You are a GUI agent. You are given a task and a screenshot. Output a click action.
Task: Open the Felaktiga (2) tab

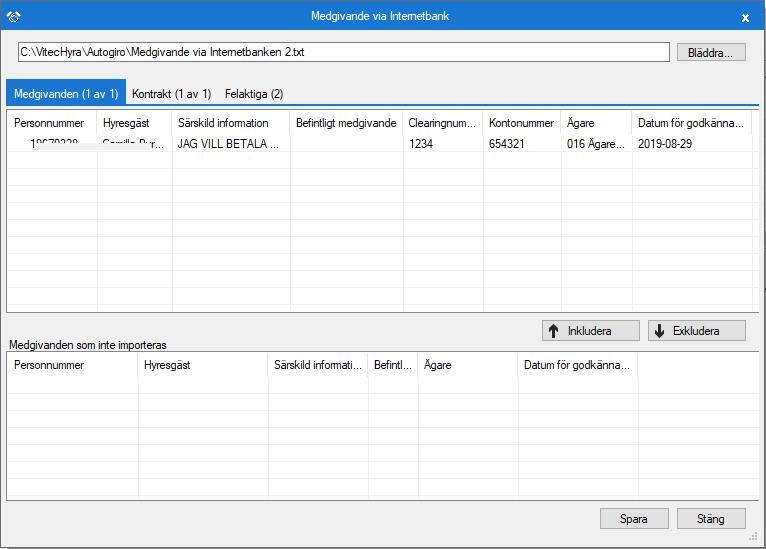[x=254, y=93]
